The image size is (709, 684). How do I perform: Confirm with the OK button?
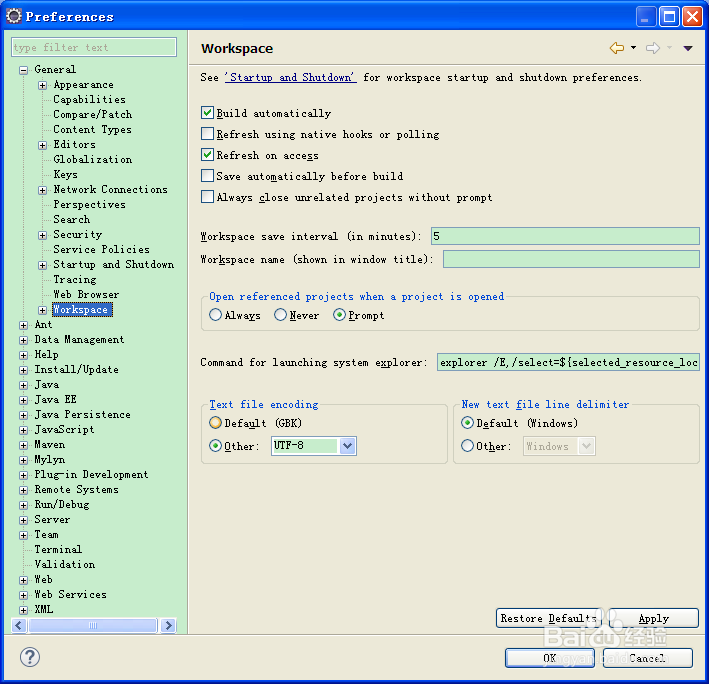pyautogui.click(x=549, y=658)
